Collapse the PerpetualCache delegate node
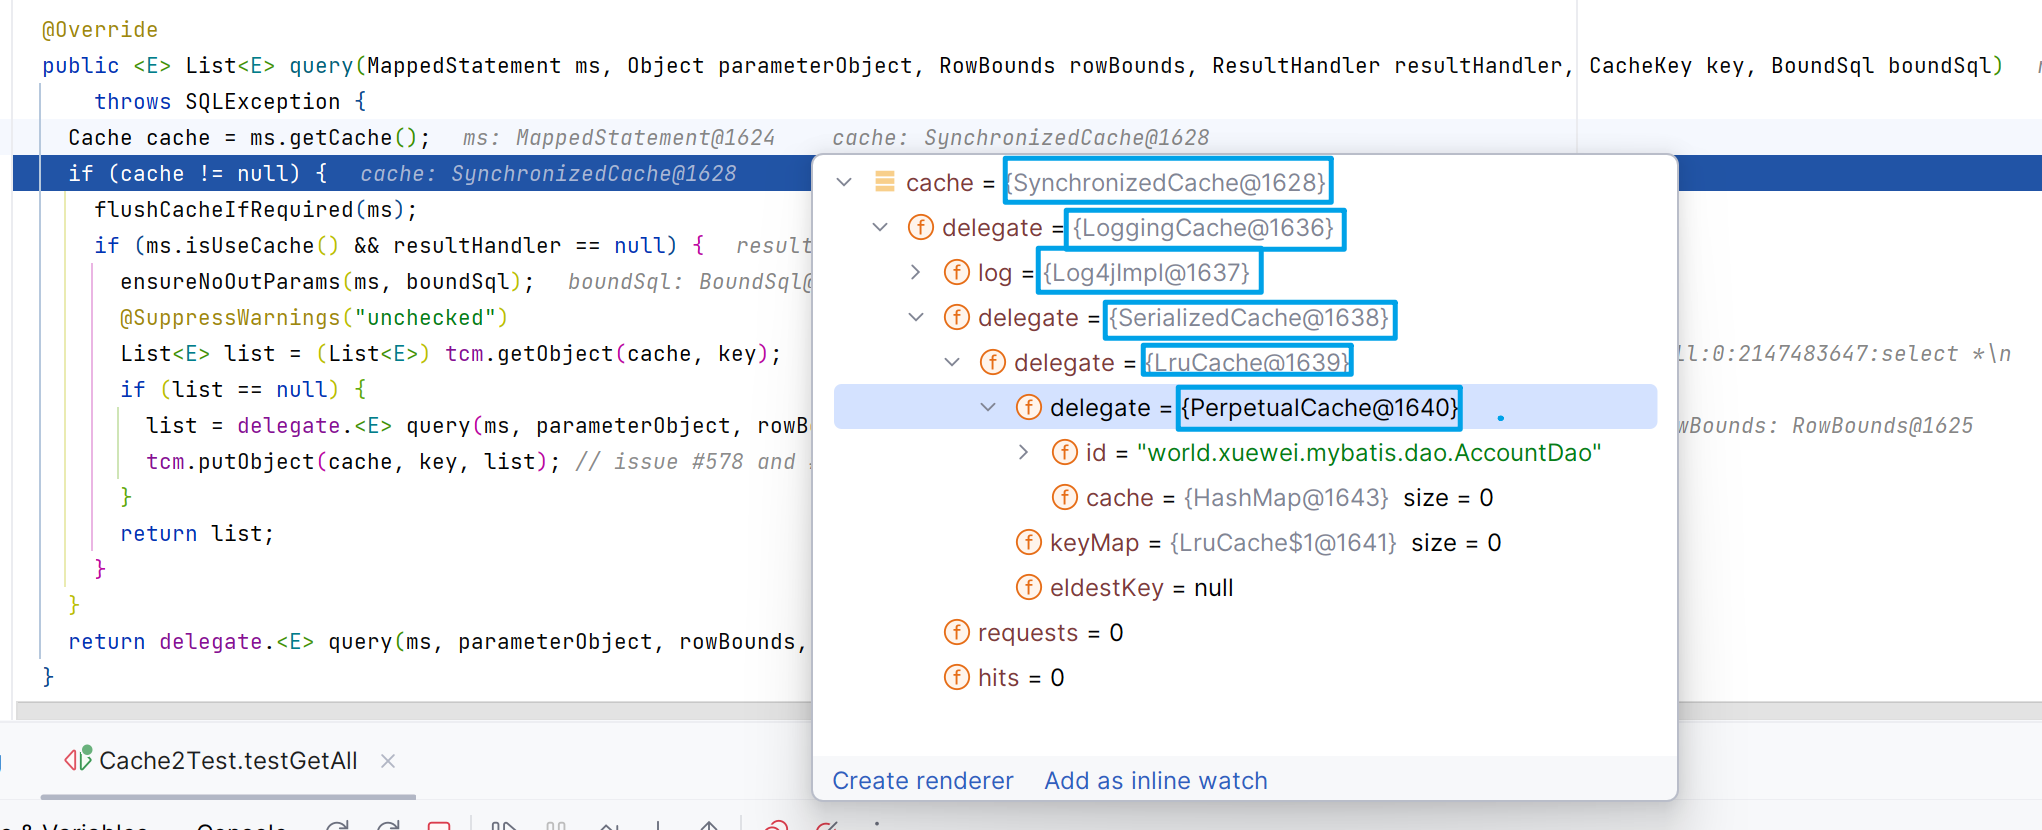This screenshot has height=830, width=2042. coord(988,407)
